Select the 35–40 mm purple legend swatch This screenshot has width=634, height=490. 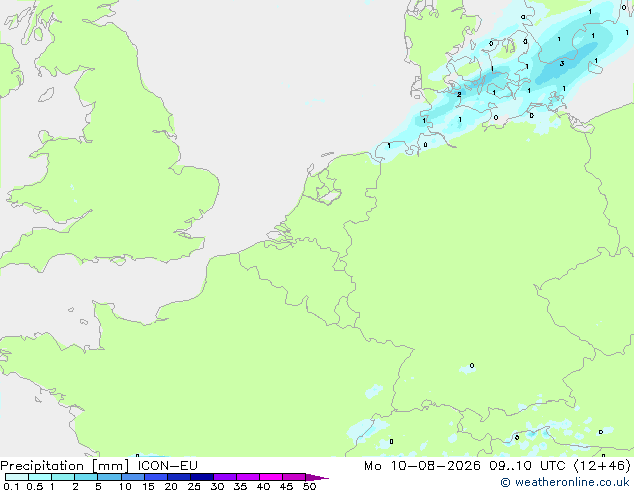click(x=248, y=477)
